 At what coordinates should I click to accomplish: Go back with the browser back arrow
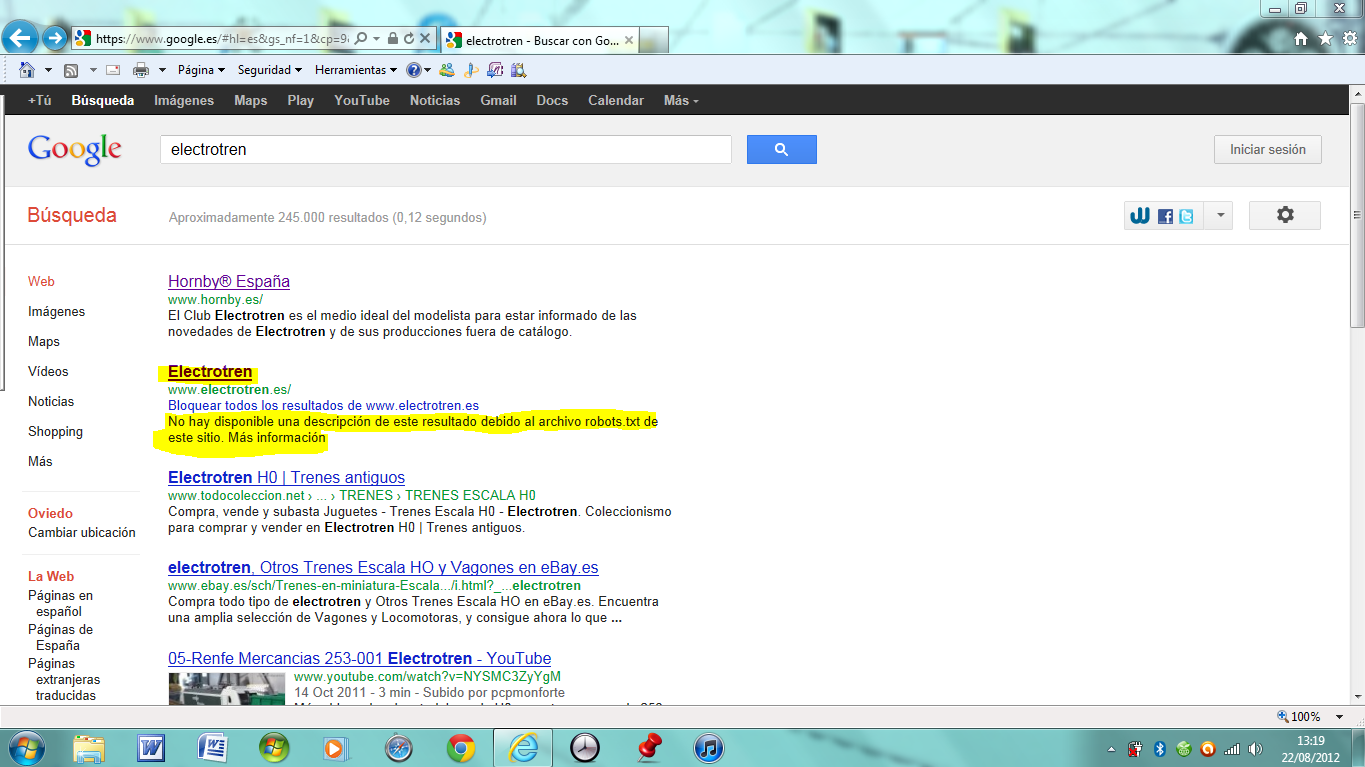pos(22,38)
